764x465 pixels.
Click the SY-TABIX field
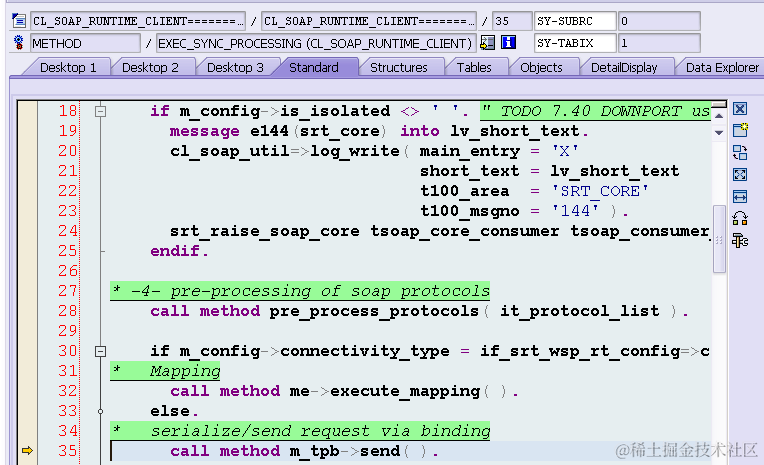click(575, 43)
